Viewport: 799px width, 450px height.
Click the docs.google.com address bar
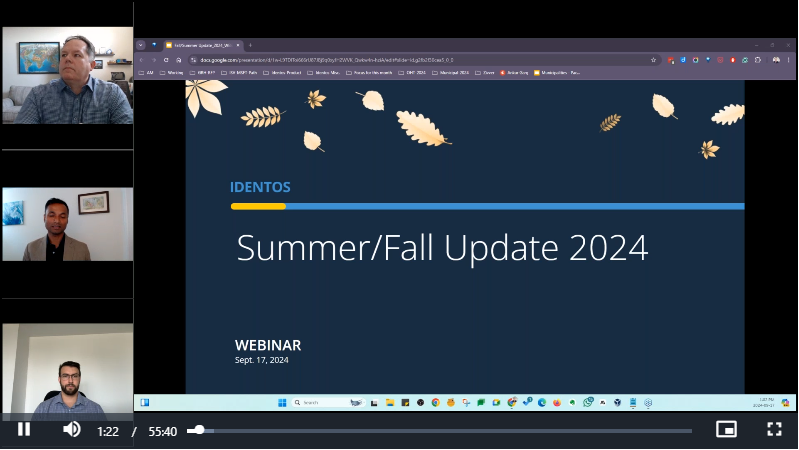pyautogui.click(x=423, y=60)
